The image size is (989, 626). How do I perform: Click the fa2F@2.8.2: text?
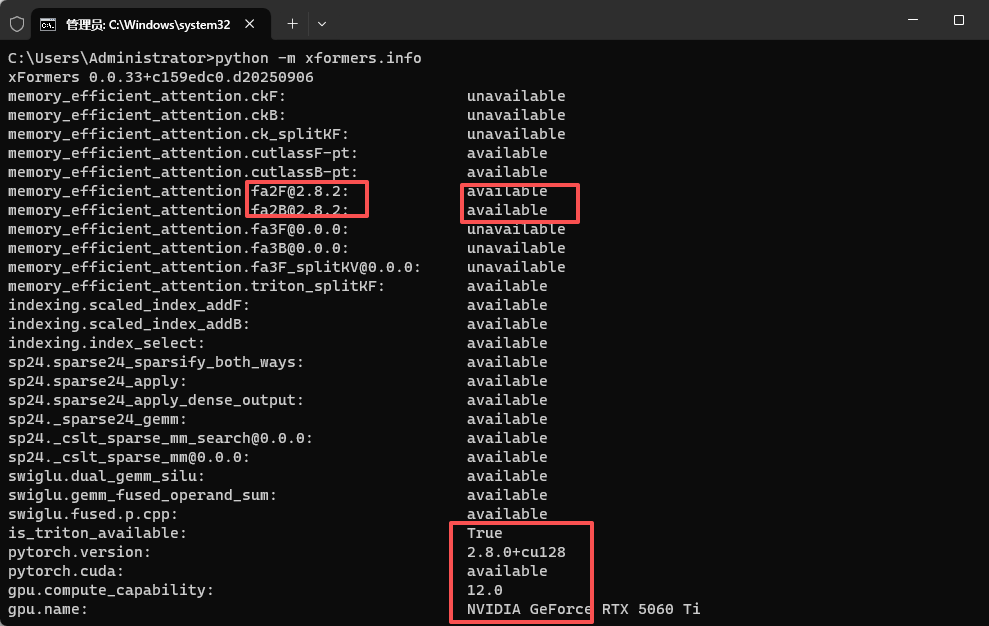[x=300, y=191]
